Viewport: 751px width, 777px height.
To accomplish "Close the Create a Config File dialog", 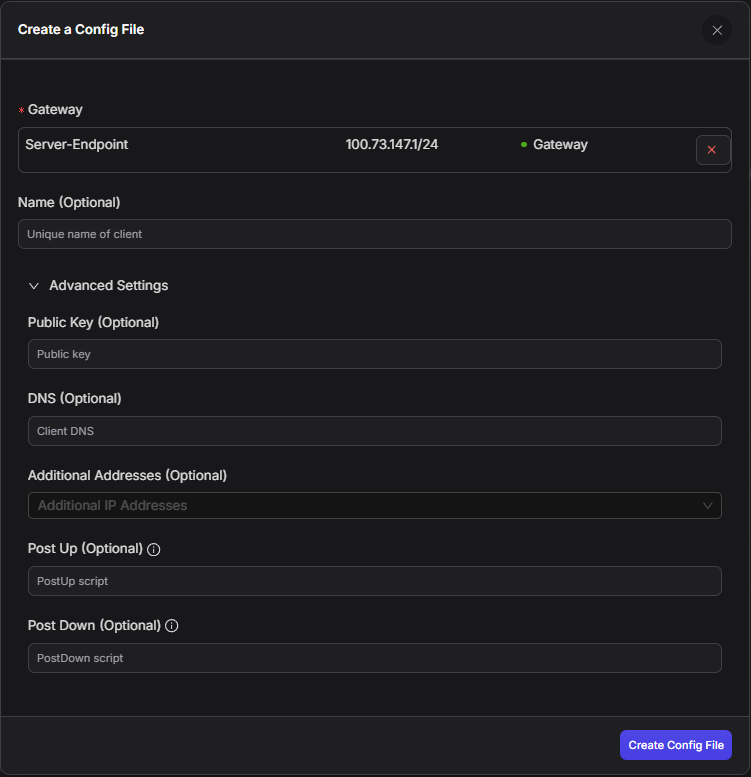I will click(x=716, y=30).
